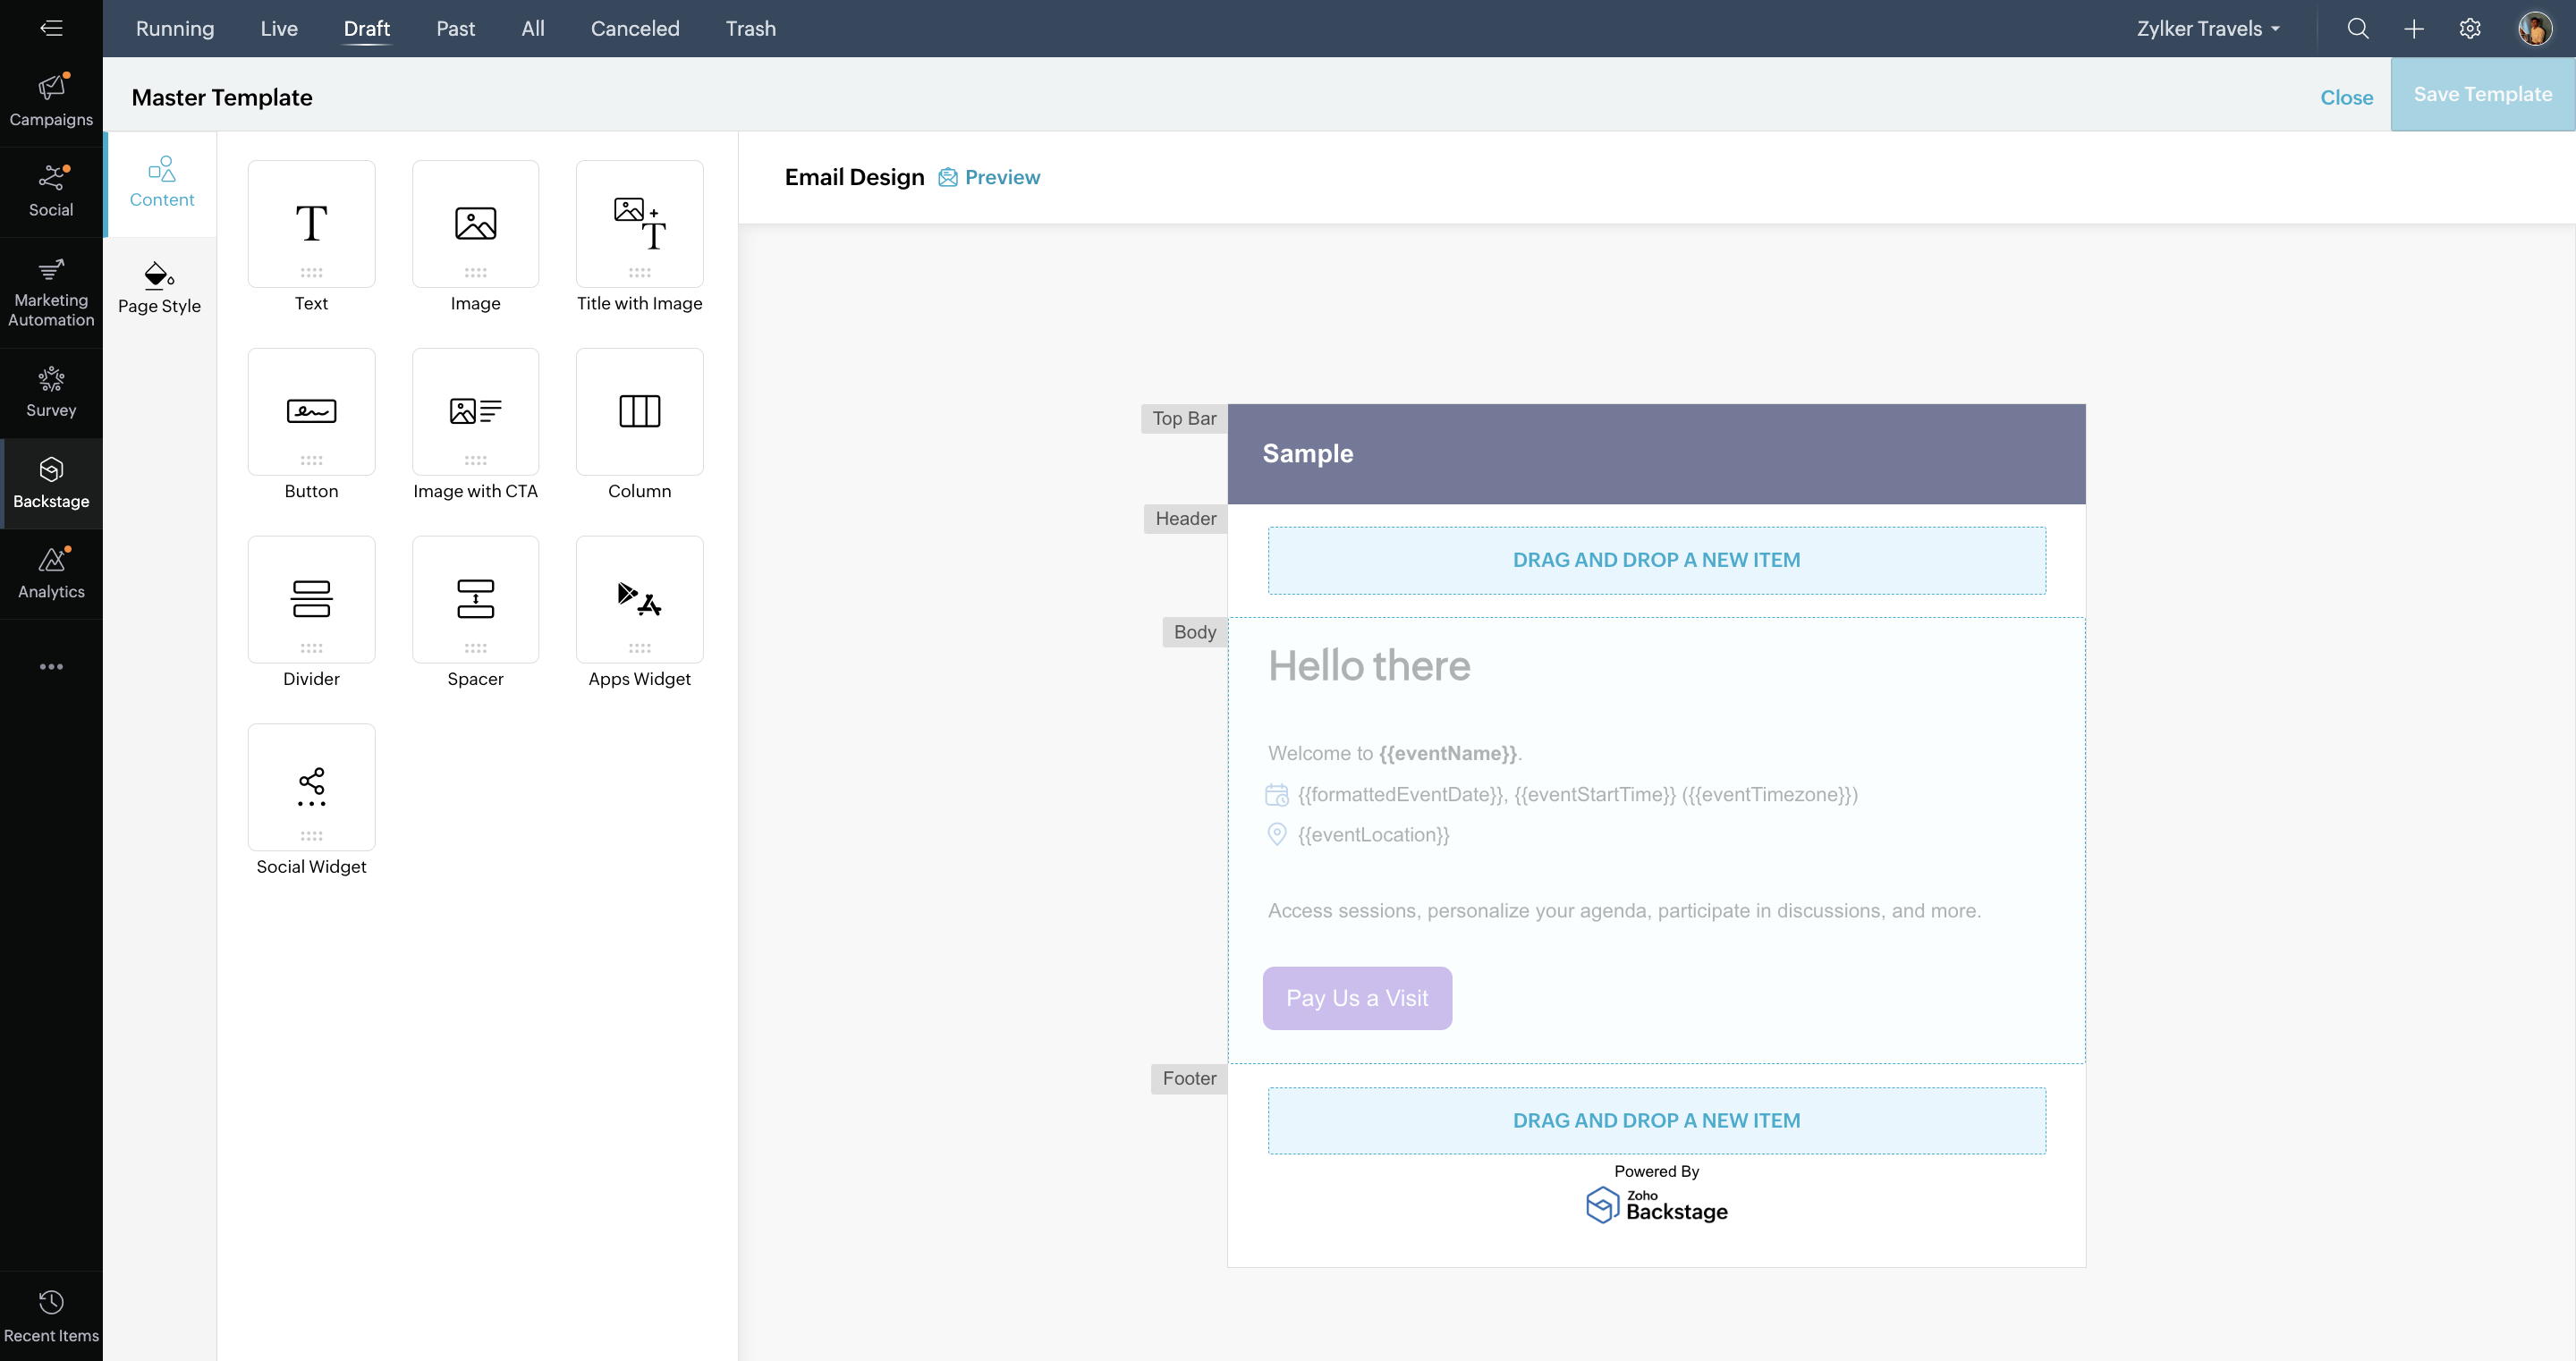The height and width of the screenshot is (1361, 2576).
Task: Go to the Trash tab
Action: tap(750, 28)
